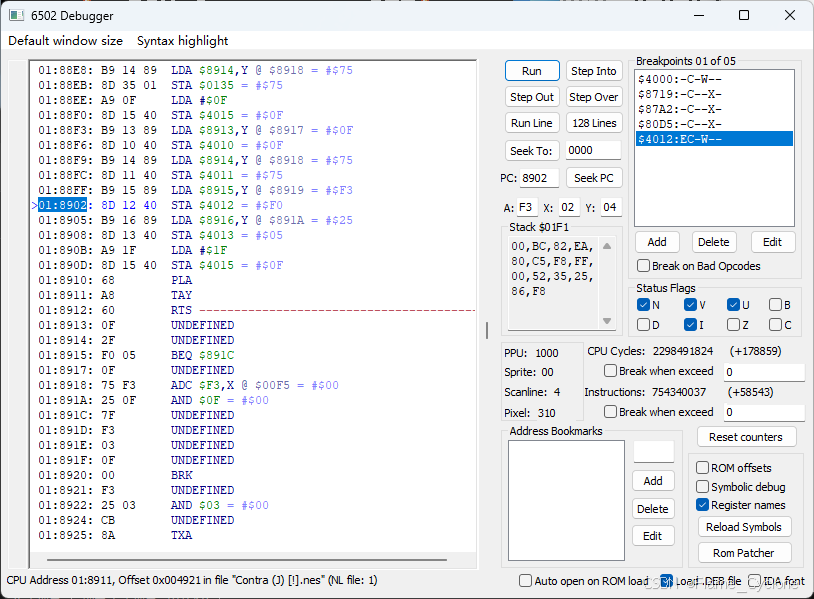Focus the CPU Cycles exceed value field
Image resolution: width=814 pixels, height=599 pixels.
click(764, 372)
